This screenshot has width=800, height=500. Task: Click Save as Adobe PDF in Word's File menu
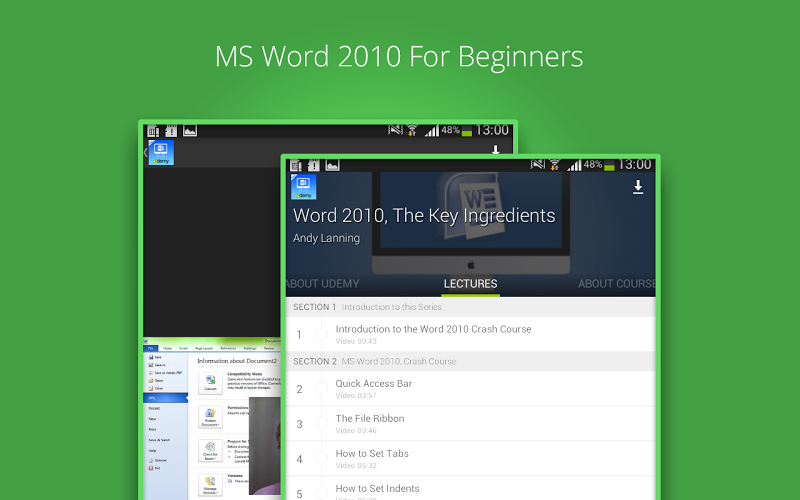165,373
